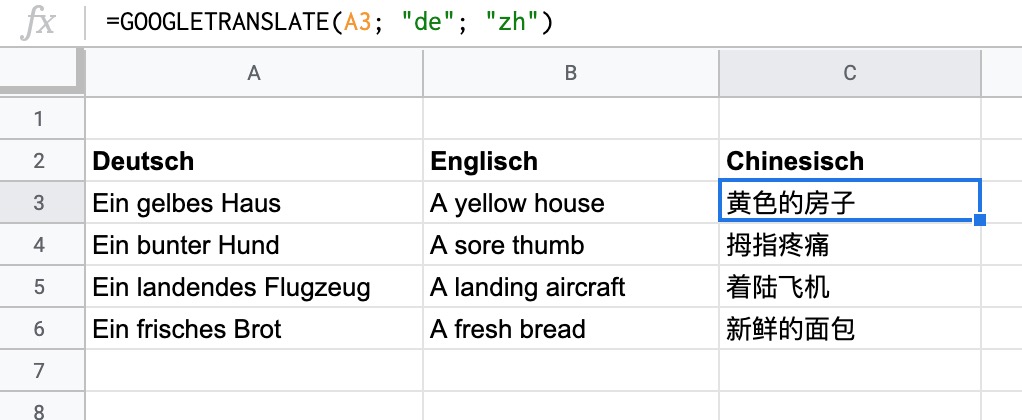This screenshot has width=1022, height=420.
Task: Select cell containing 新鲜的面包
Action: pos(850,328)
